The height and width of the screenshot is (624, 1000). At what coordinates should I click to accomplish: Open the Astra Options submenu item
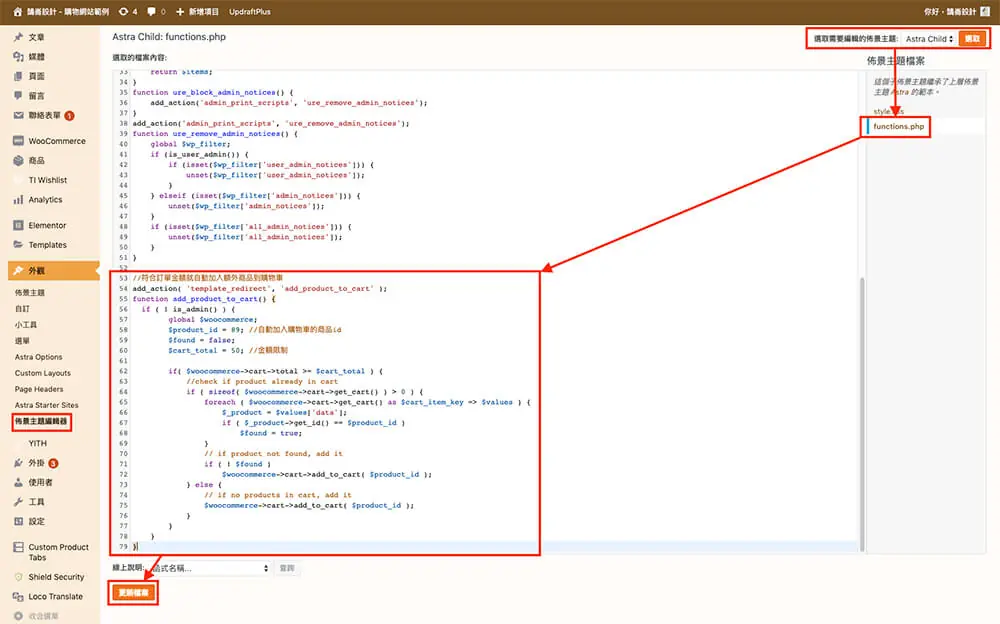38,357
